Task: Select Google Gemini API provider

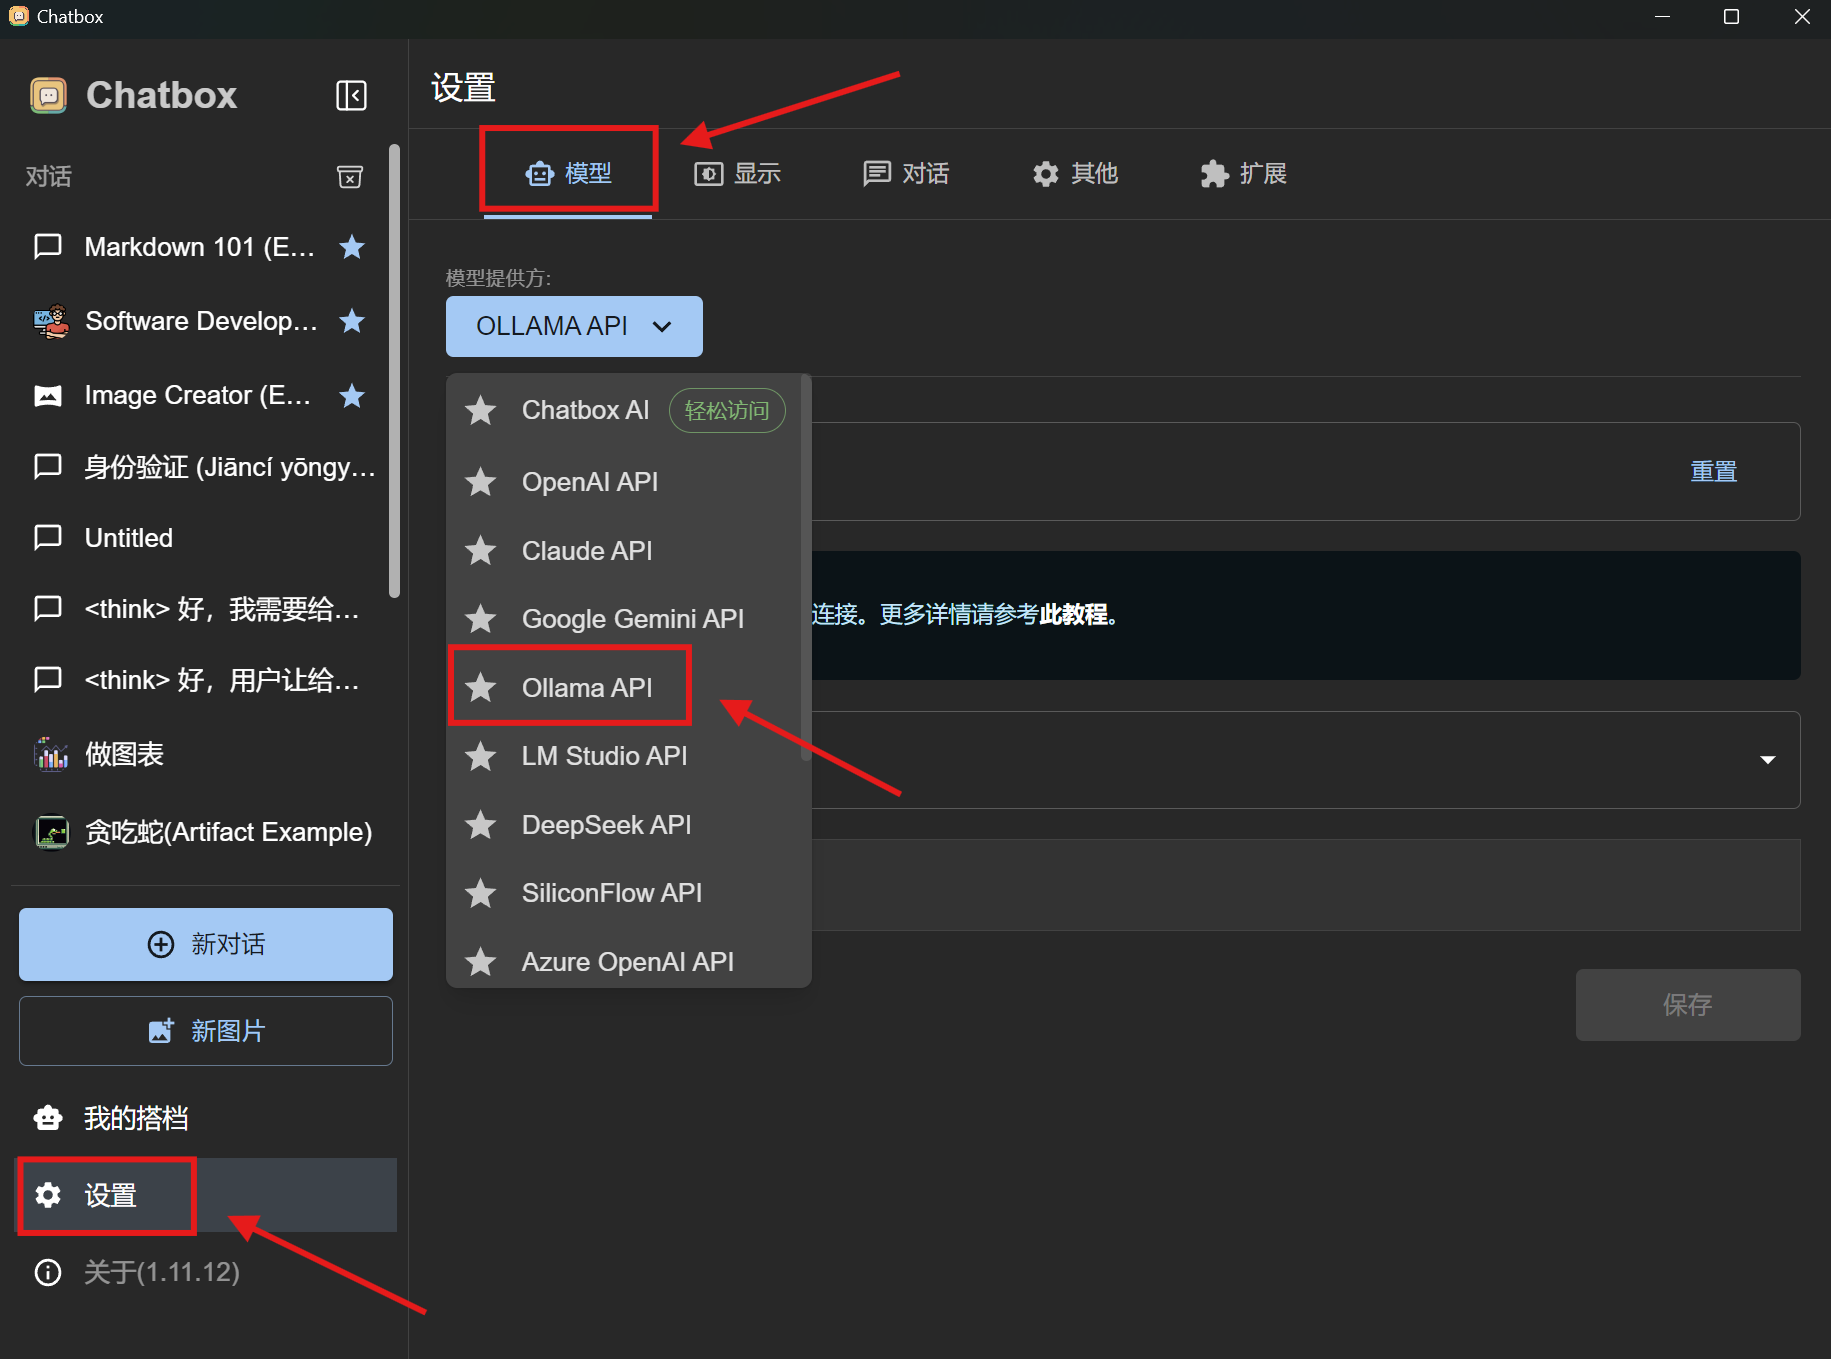Action: pyautogui.click(x=624, y=619)
